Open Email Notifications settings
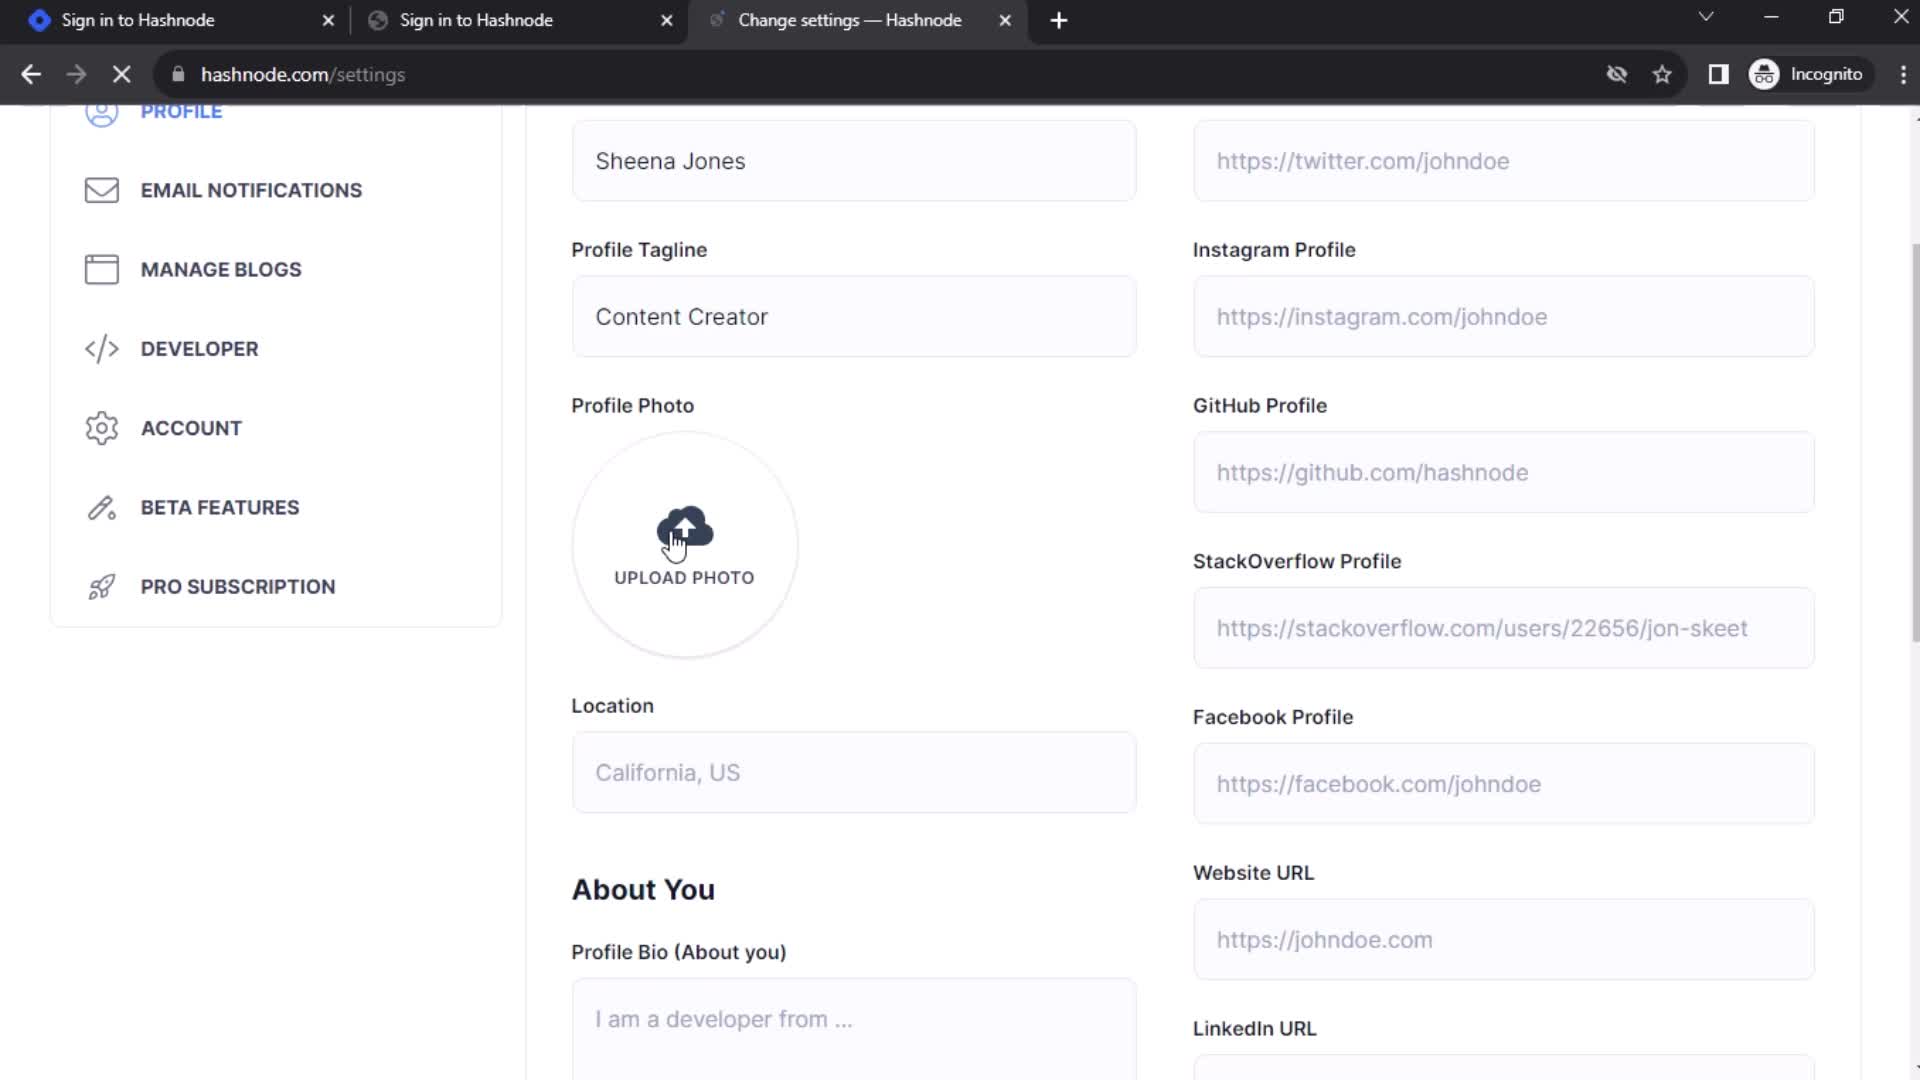The height and width of the screenshot is (1080, 1920). tap(251, 190)
